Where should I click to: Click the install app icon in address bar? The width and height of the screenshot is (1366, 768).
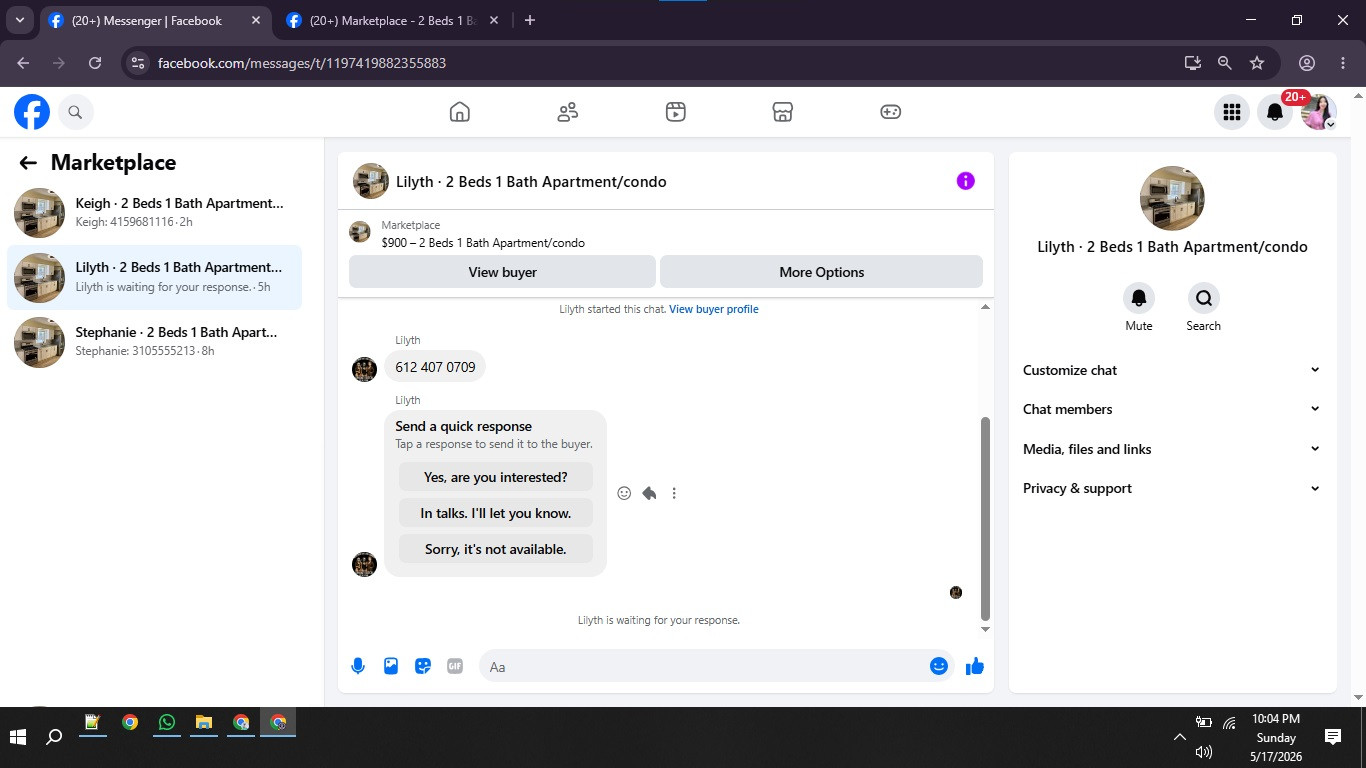click(x=1192, y=63)
